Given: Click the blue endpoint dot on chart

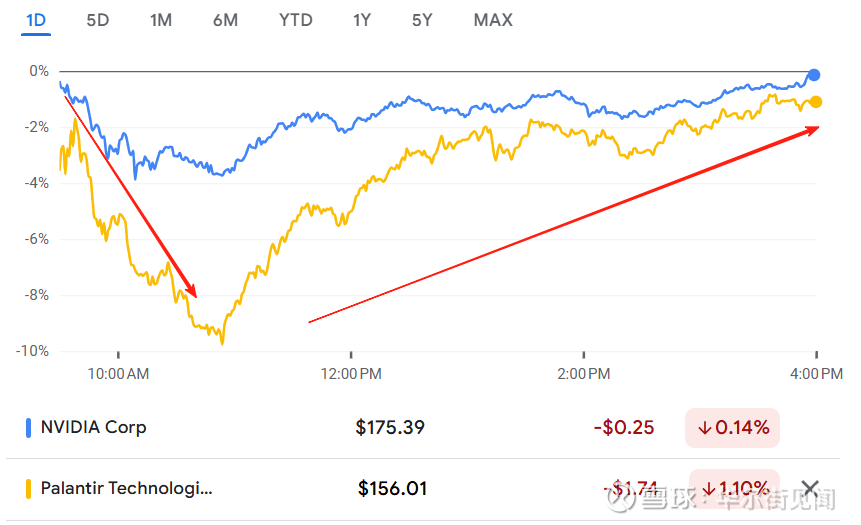Looking at the screenshot, I should [x=814, y=75].
